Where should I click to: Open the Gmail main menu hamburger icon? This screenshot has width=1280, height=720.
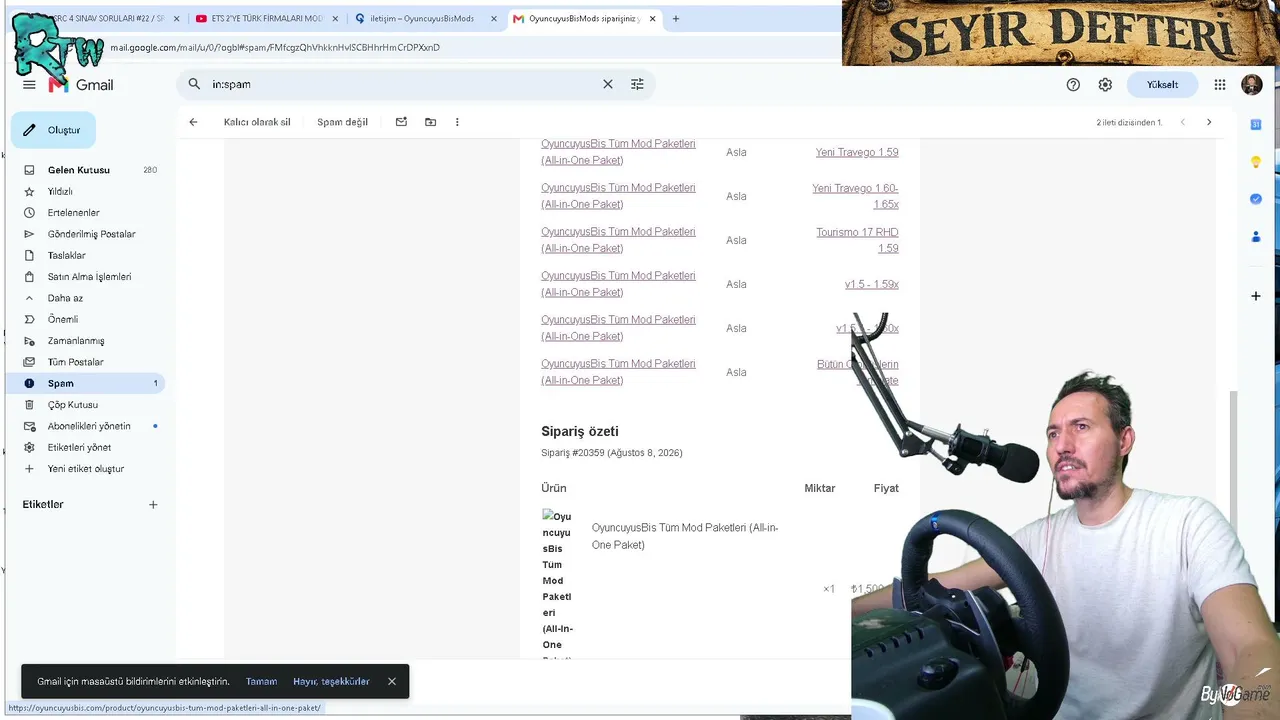coord(29,85)
